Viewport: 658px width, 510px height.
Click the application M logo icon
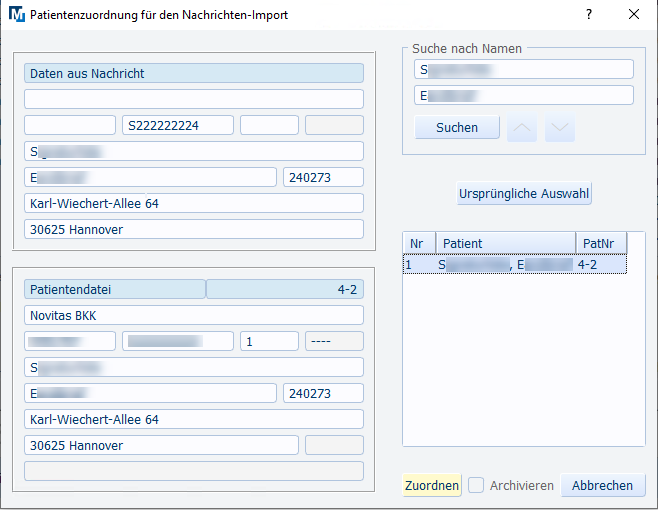tap(17, 14)
